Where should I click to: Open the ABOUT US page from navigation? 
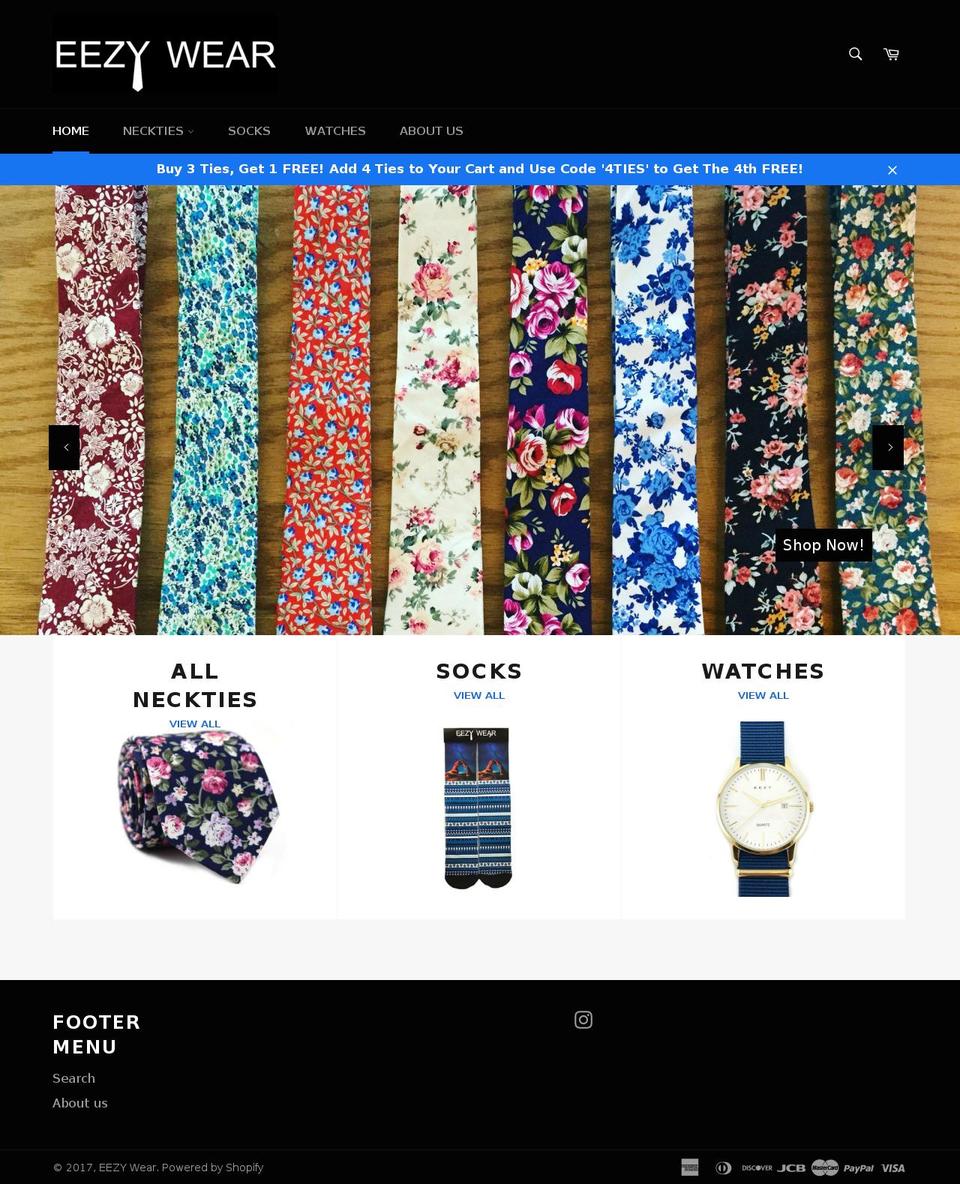[431, 131]
